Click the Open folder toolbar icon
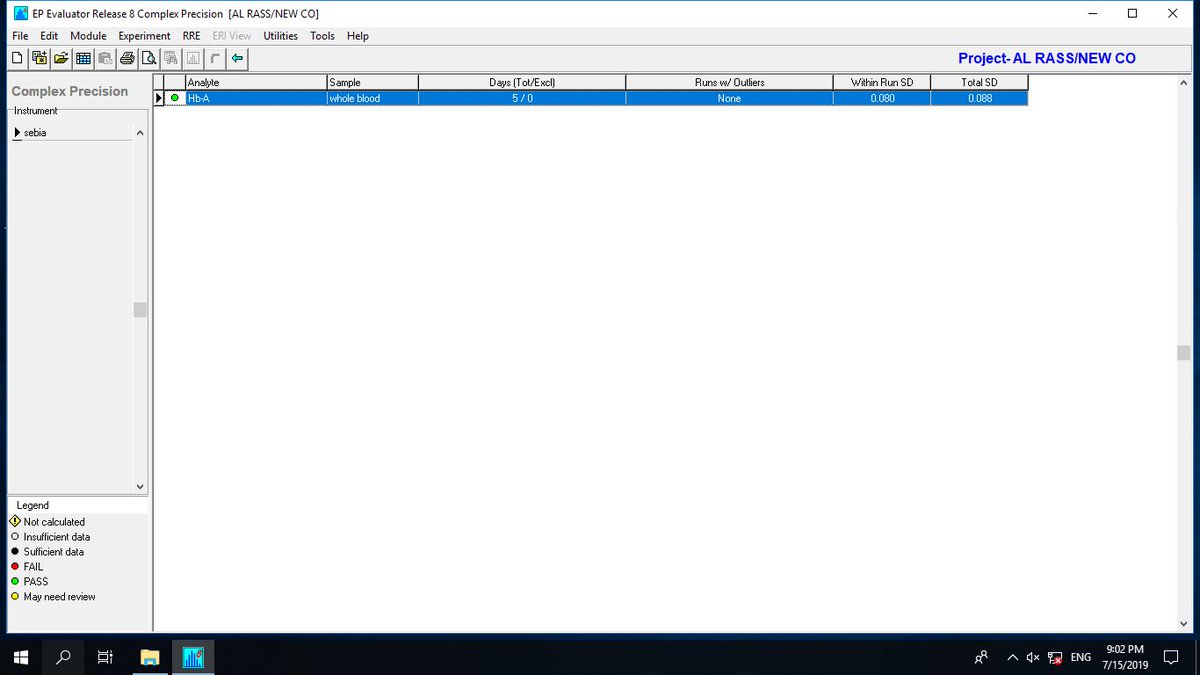This screenshot has width=1200, height=675. (61, 58)
